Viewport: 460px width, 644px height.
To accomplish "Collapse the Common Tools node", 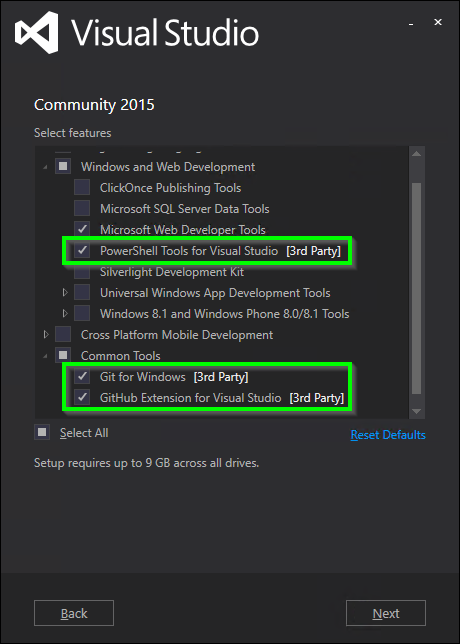I will pyautogui.click(x=46, y=356).
